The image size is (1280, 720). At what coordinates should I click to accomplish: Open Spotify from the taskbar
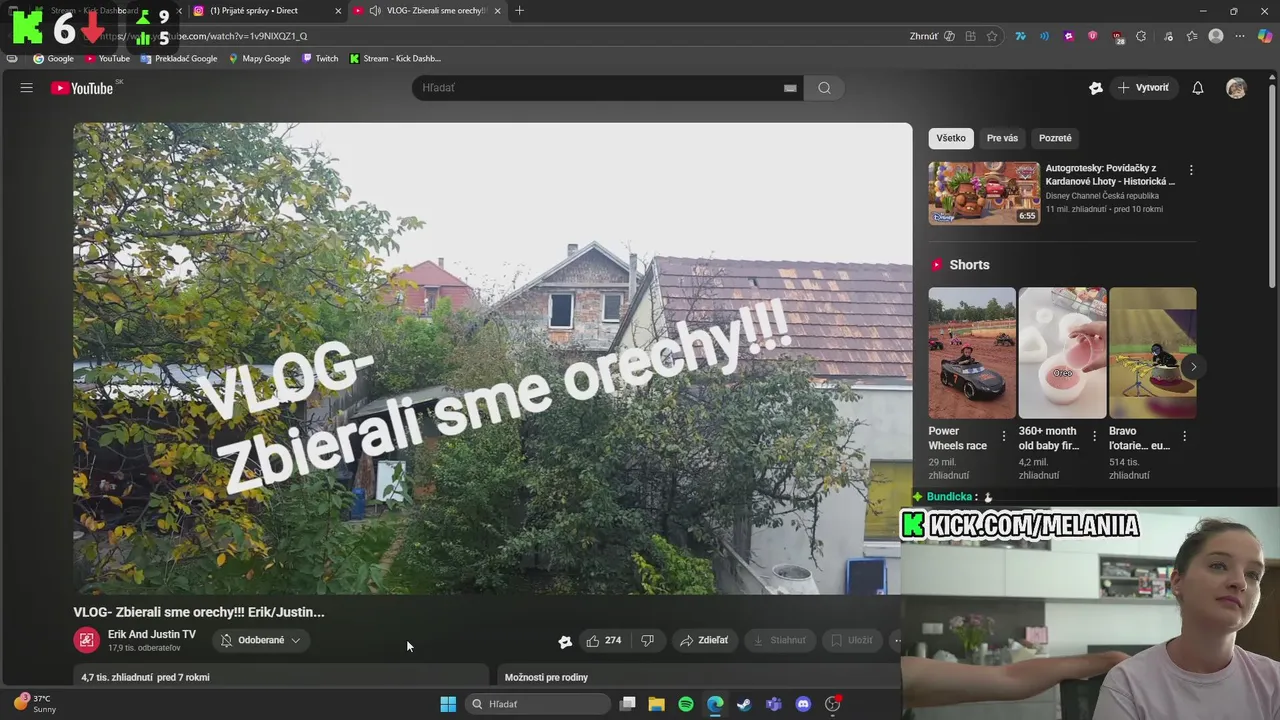tap(686, 704)
